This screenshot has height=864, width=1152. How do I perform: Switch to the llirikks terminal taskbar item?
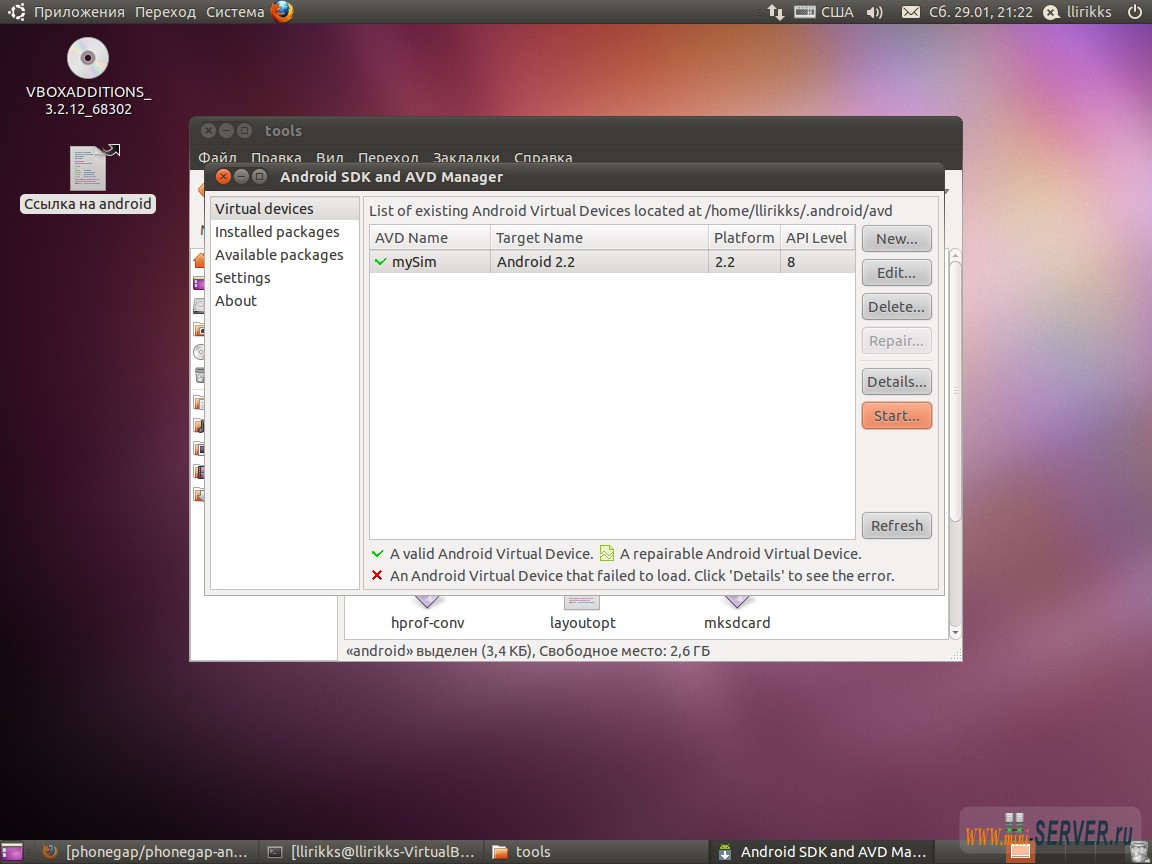tap(371, 852)
